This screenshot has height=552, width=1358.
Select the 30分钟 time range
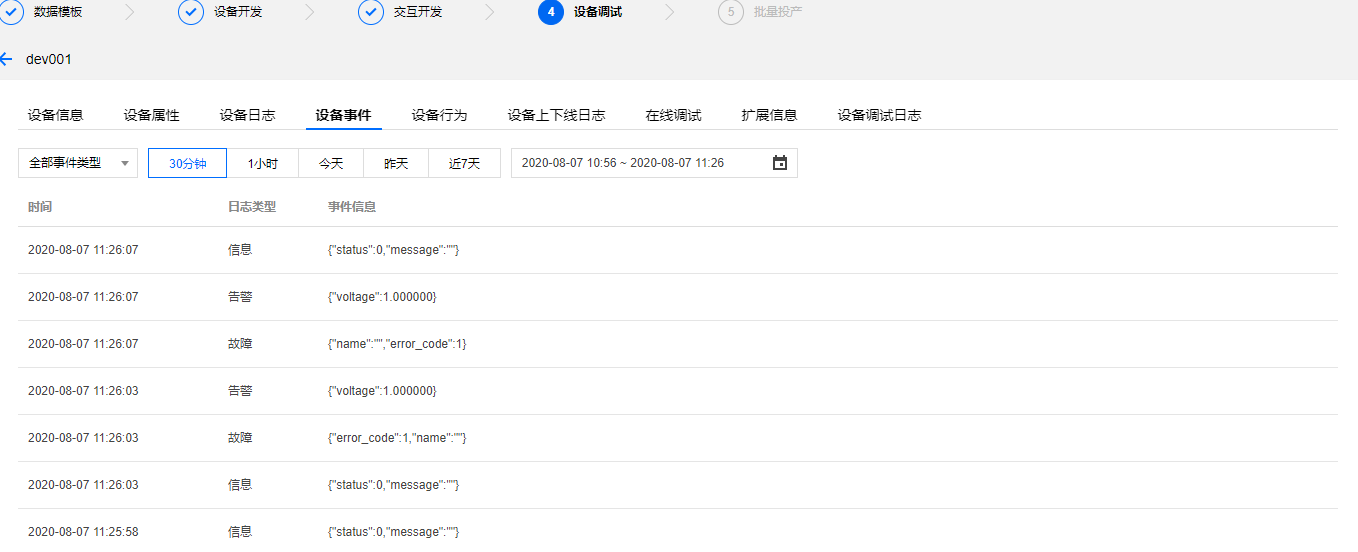[188, 163]
